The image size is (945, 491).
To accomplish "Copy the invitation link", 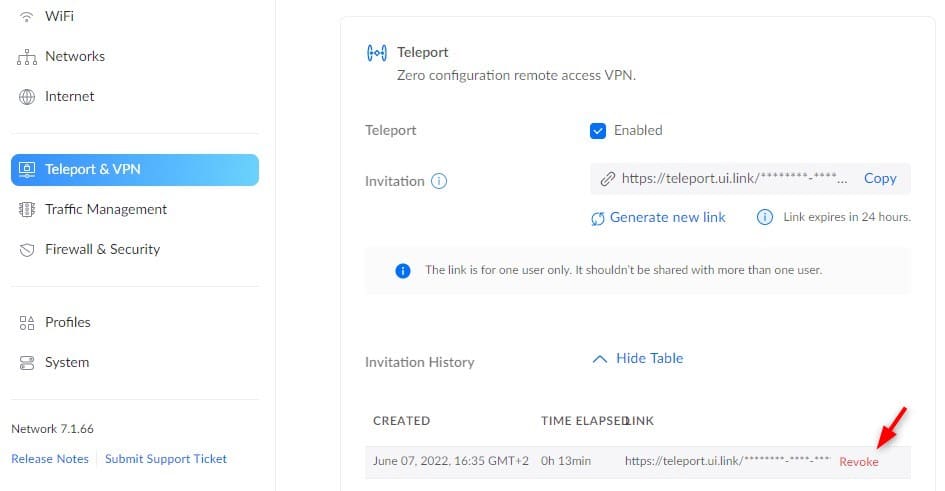I will pyautogui.click(x=880, y=178).
